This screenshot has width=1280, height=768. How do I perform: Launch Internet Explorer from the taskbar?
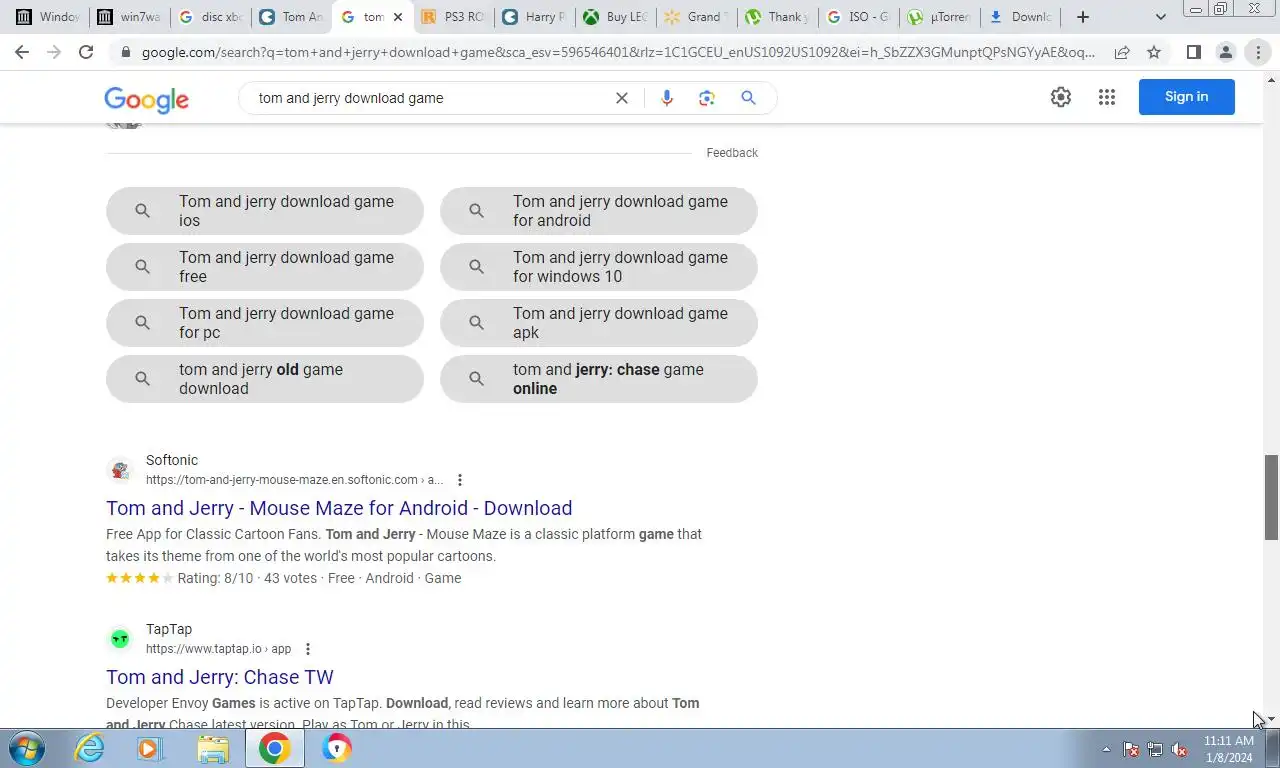coord(90,748)
